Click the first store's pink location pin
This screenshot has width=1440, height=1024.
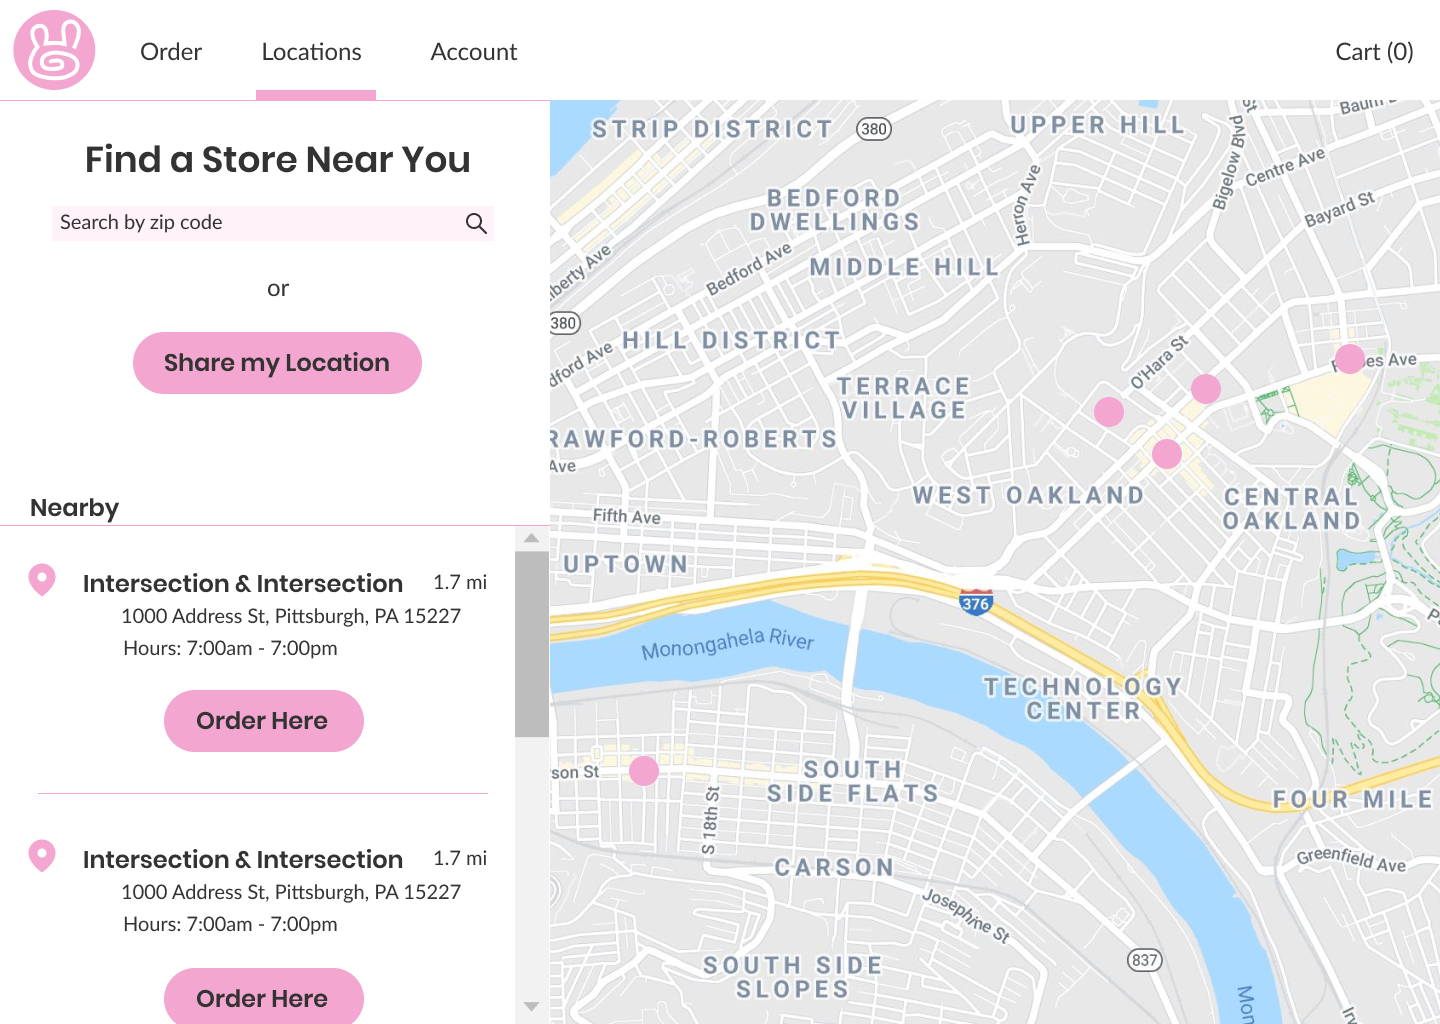(42, 580)
